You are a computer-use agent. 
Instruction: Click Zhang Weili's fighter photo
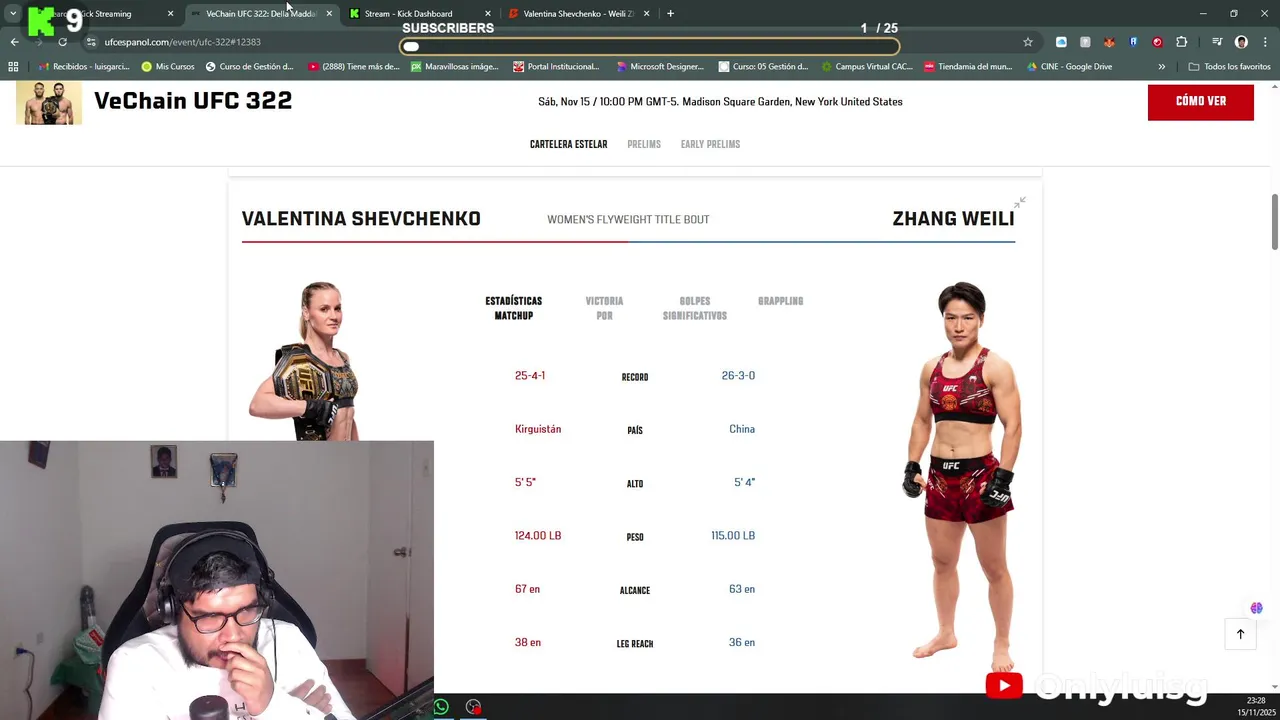(960, 476)
